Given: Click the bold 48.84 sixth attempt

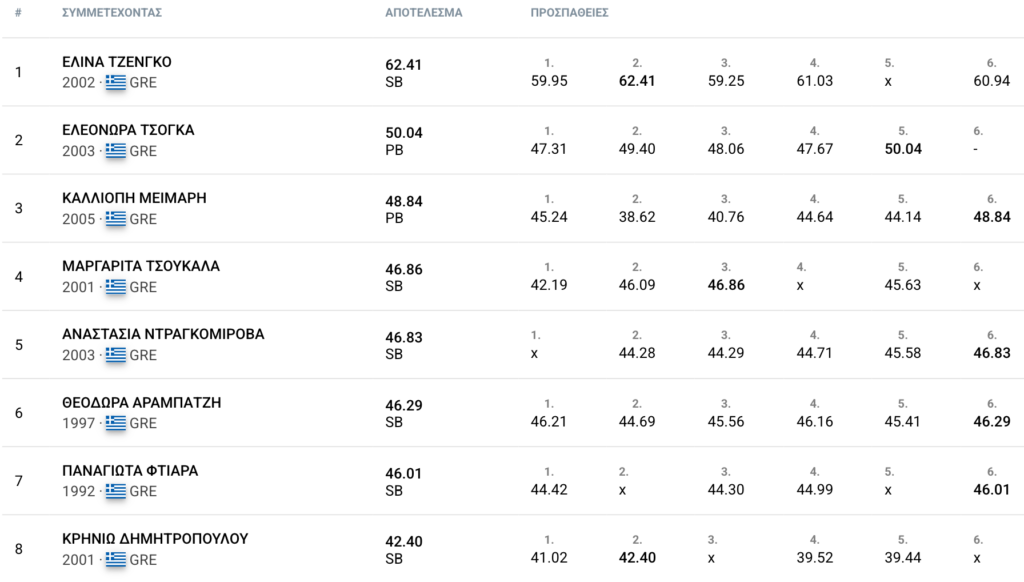Looking at the screenshot, I should point(992,217).
